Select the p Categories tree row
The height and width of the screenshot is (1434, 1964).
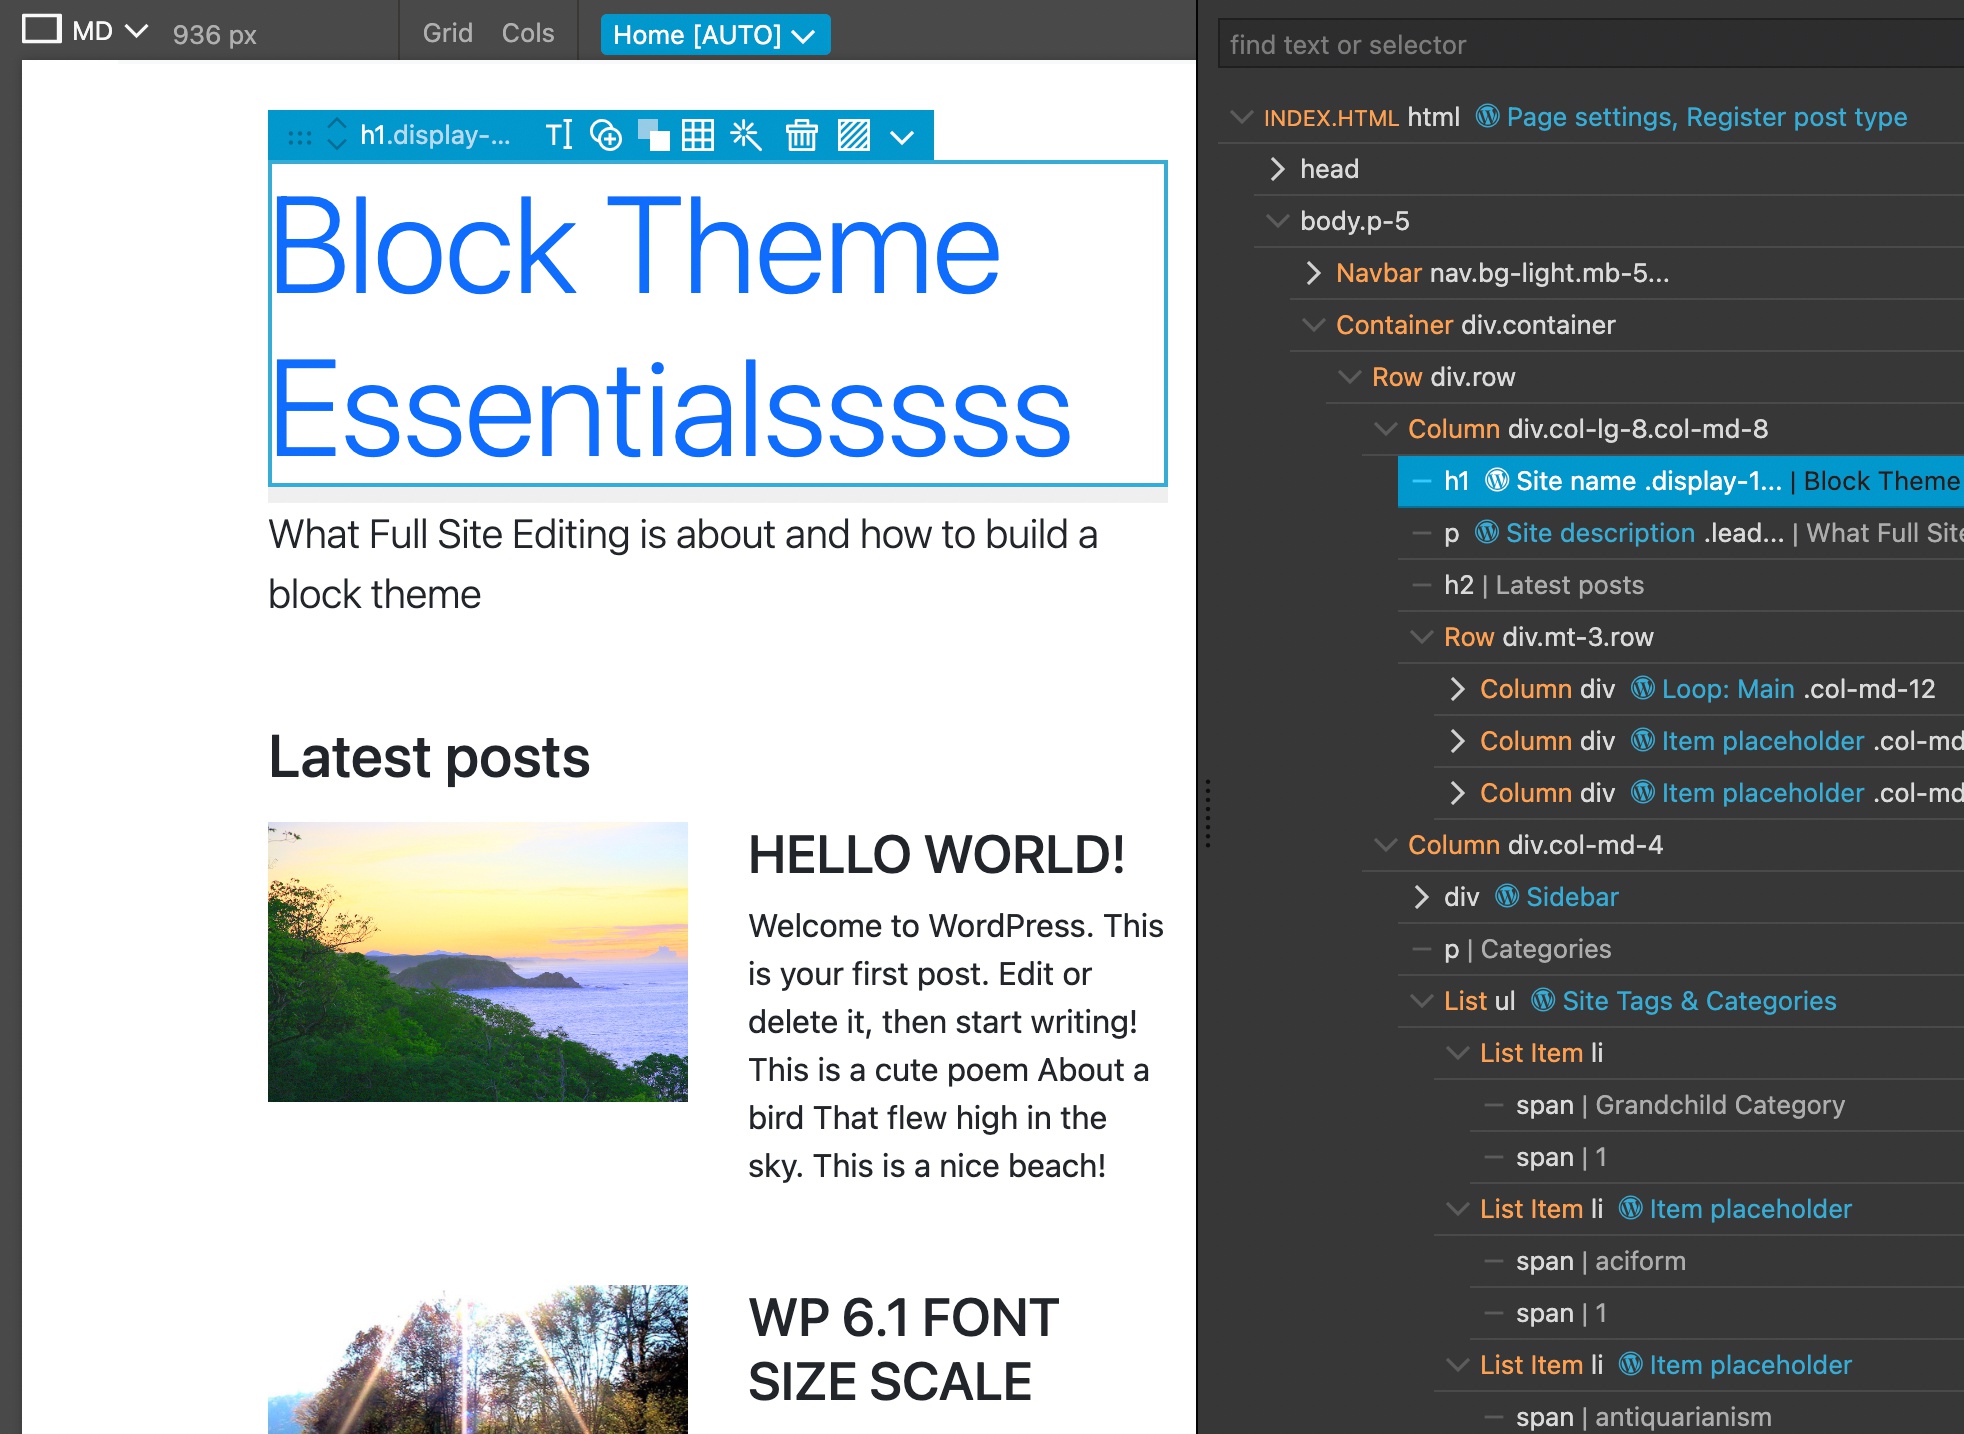coord(1680,949)
